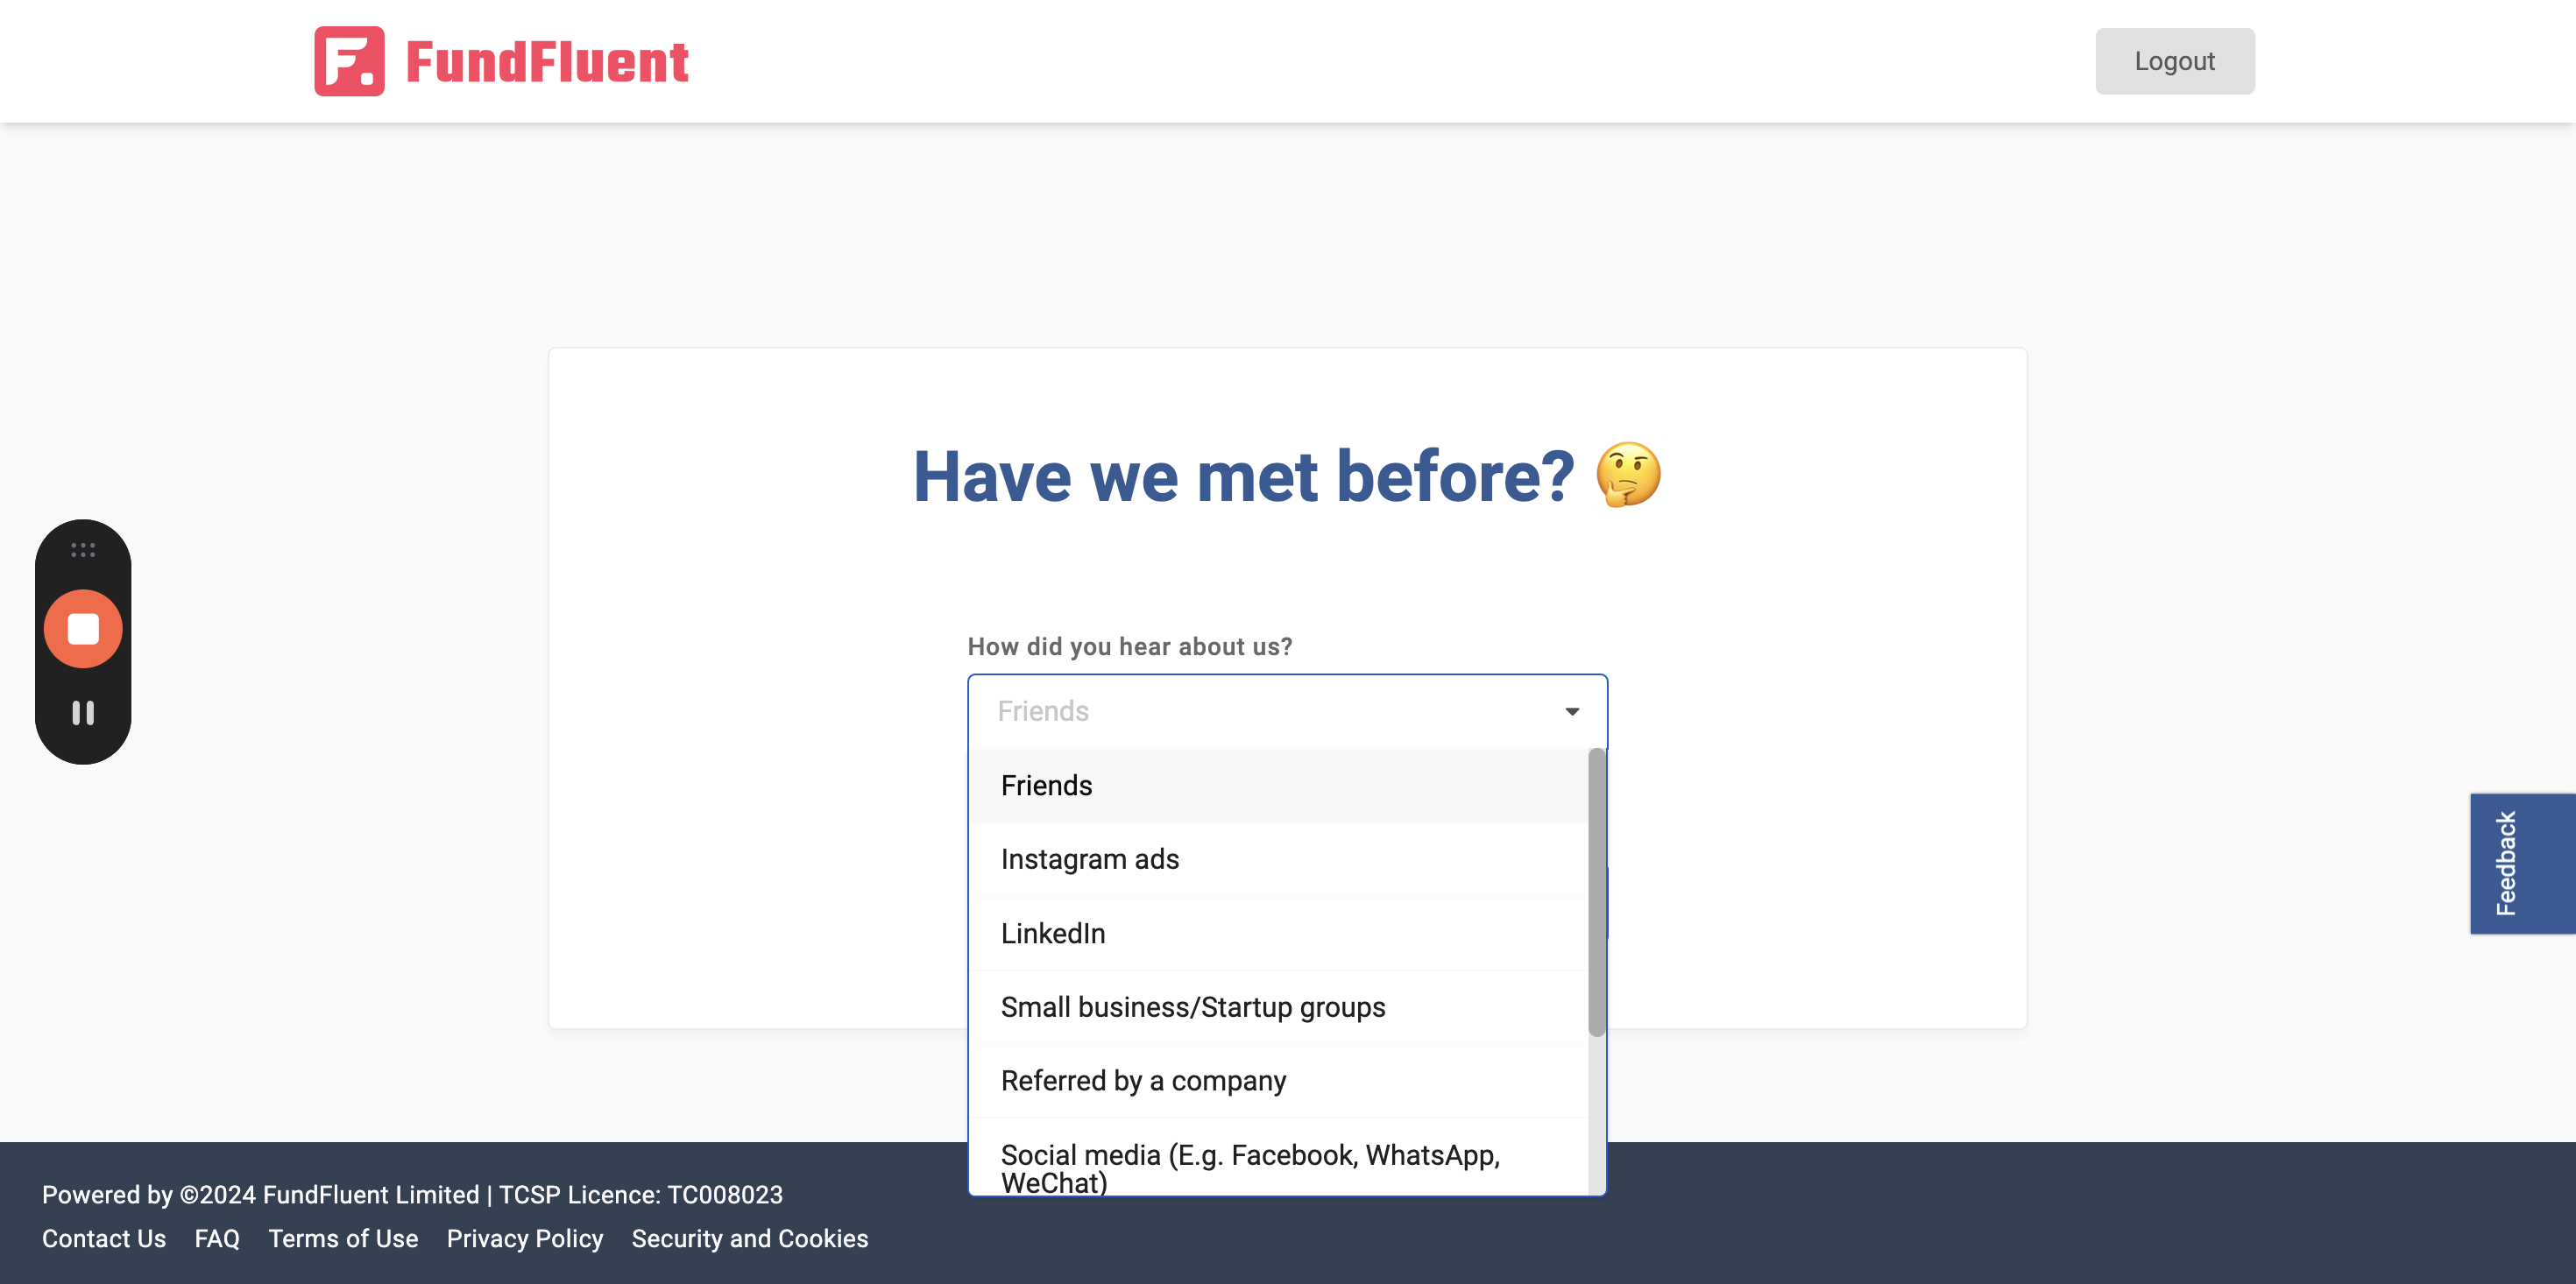Pause the recording
This screenshot has width=2576, height=1284.
pos(83,713)
